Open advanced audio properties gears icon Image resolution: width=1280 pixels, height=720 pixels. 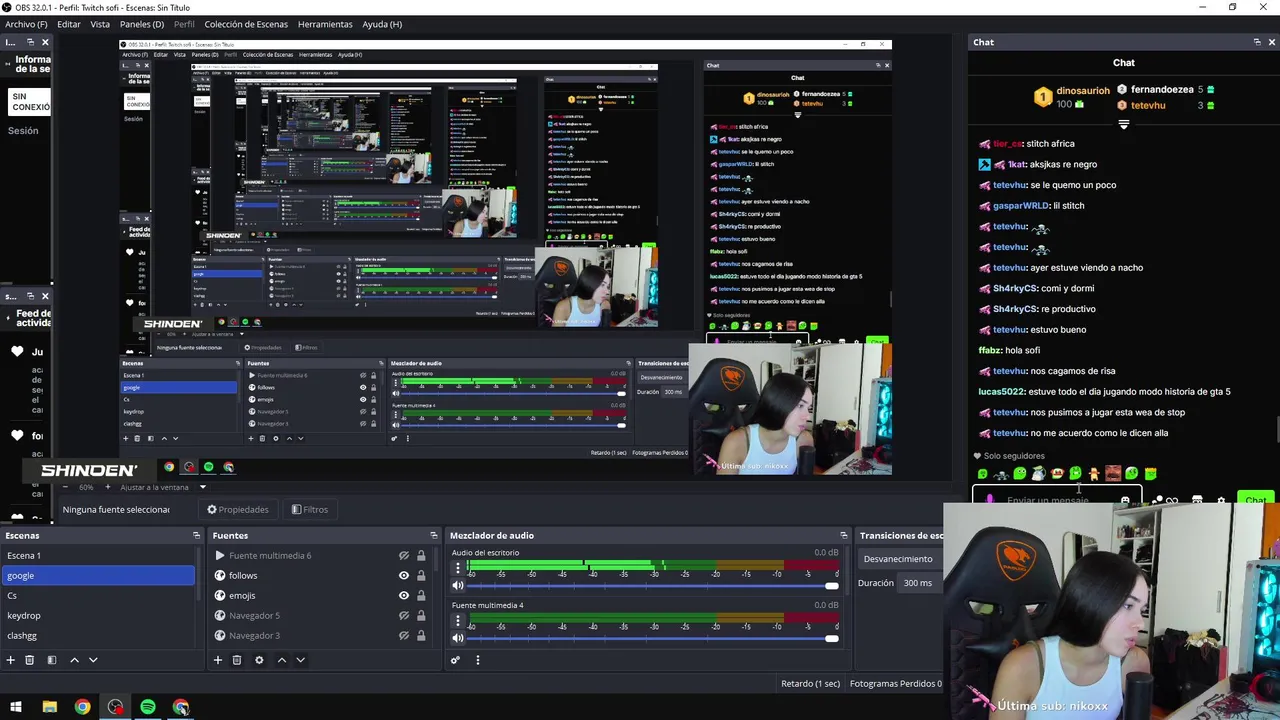point(455,660)
